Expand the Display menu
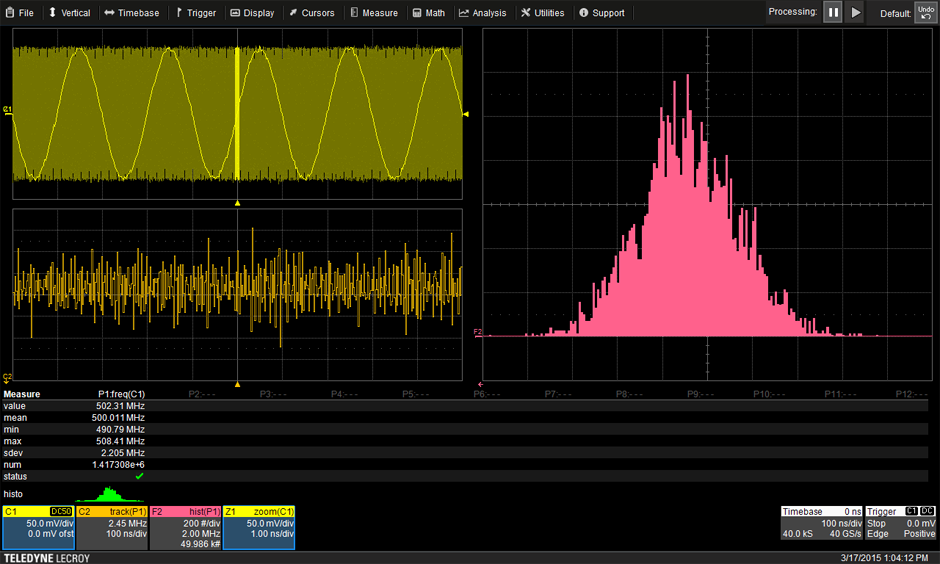 252,13
